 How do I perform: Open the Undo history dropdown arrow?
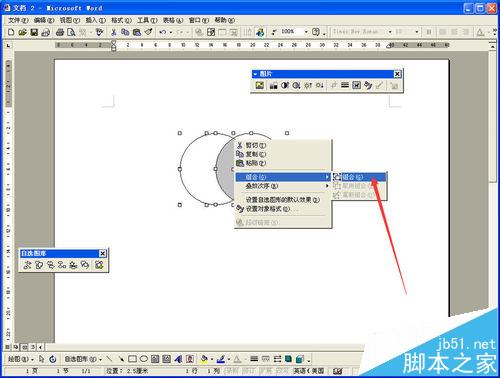(171, 32)
